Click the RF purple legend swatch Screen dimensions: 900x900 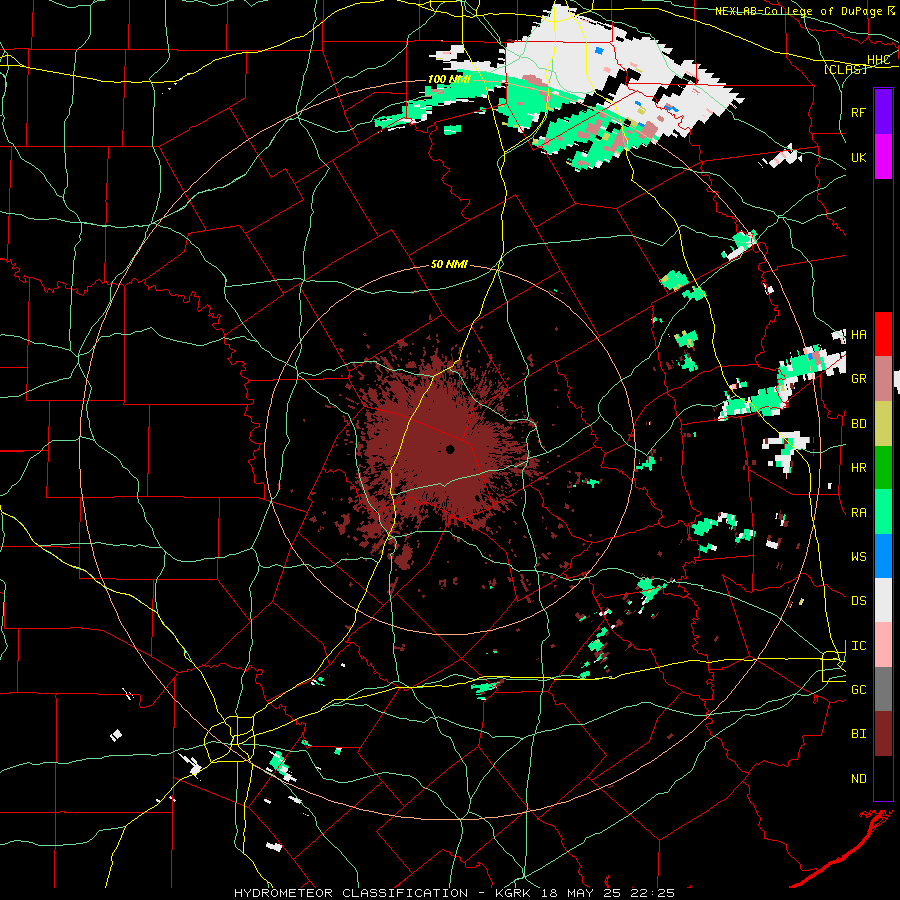click(883, 112)
